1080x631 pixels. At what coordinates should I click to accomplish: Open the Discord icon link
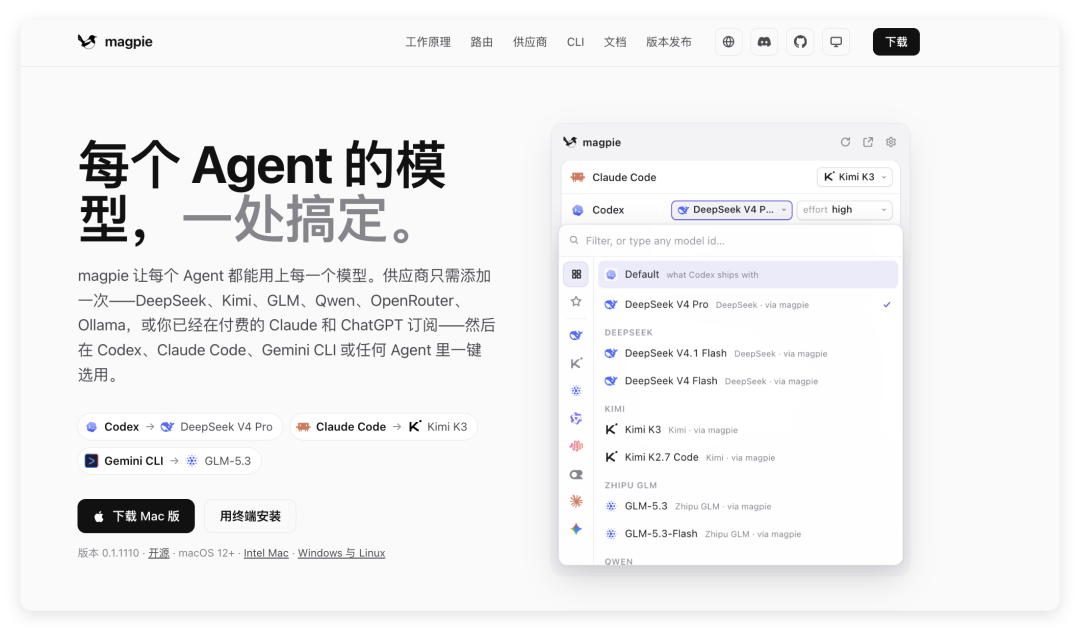tap(764, 42)
